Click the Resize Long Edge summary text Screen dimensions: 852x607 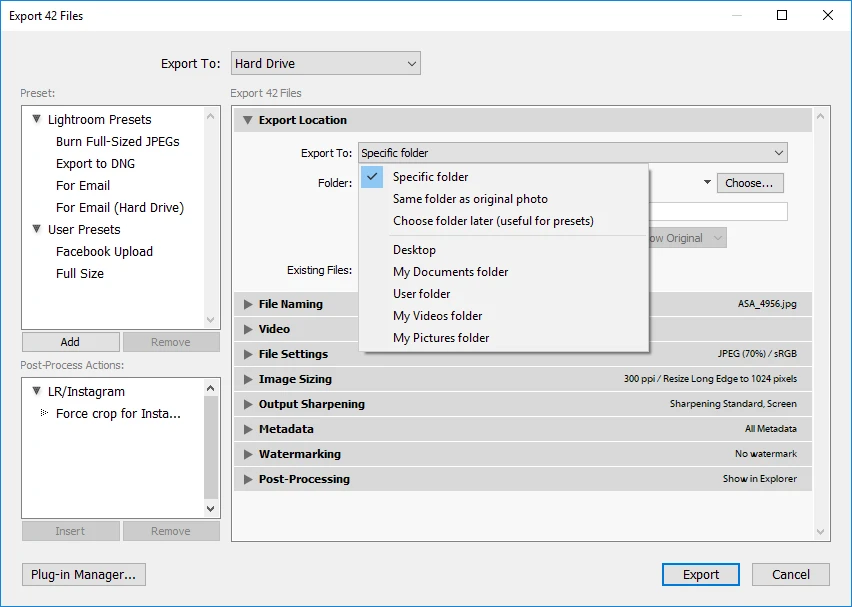(x=710, y=379)
